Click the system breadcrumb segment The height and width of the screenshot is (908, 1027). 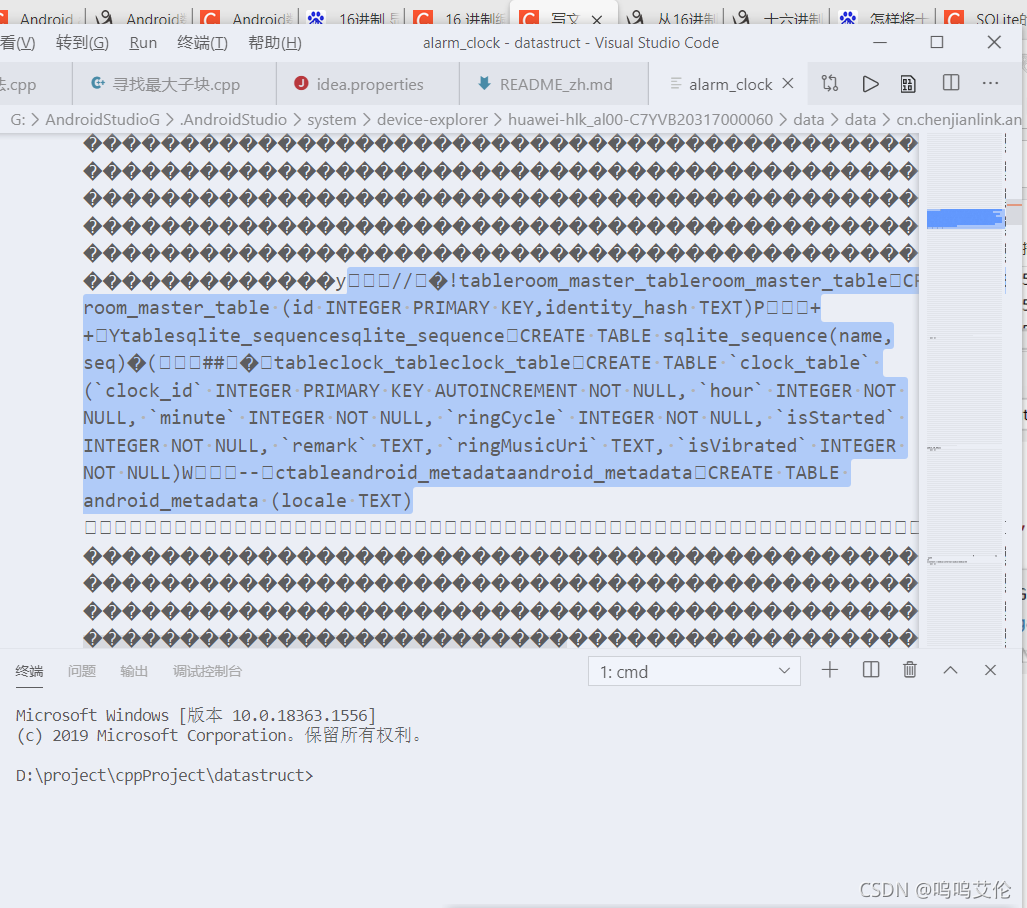coord(331,119)
